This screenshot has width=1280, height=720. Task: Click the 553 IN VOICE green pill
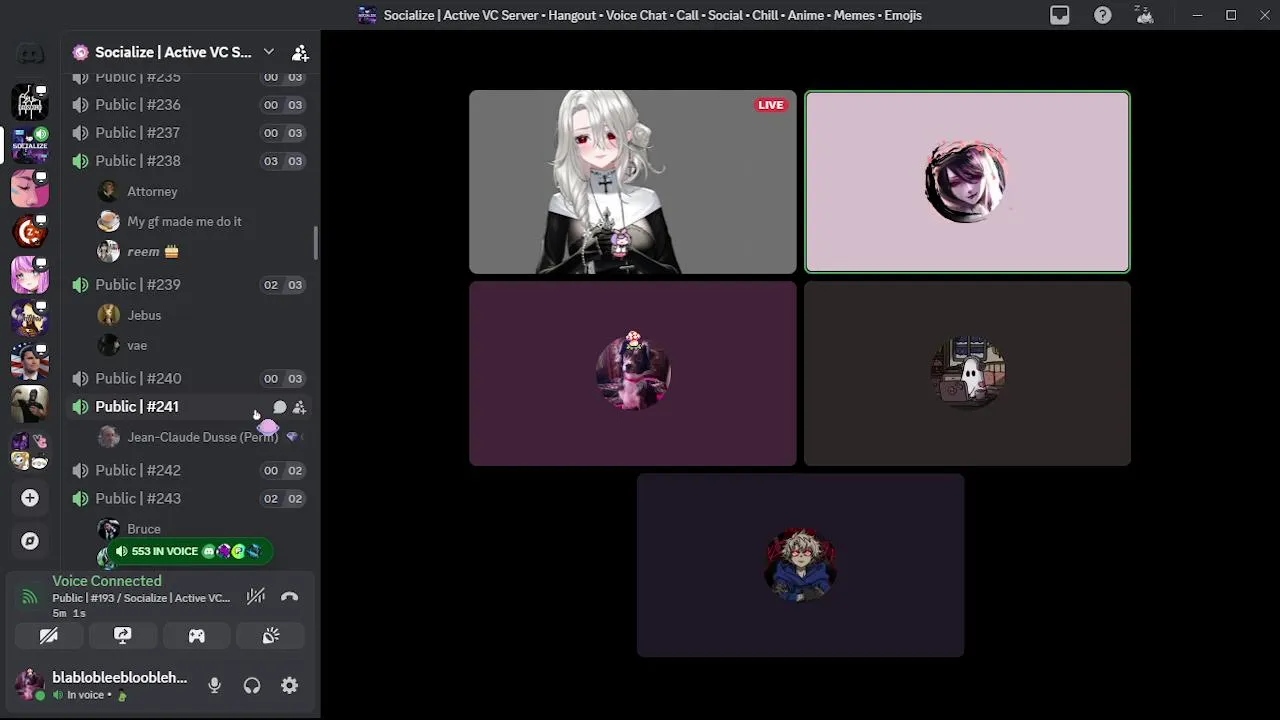(x=189, y=551)
